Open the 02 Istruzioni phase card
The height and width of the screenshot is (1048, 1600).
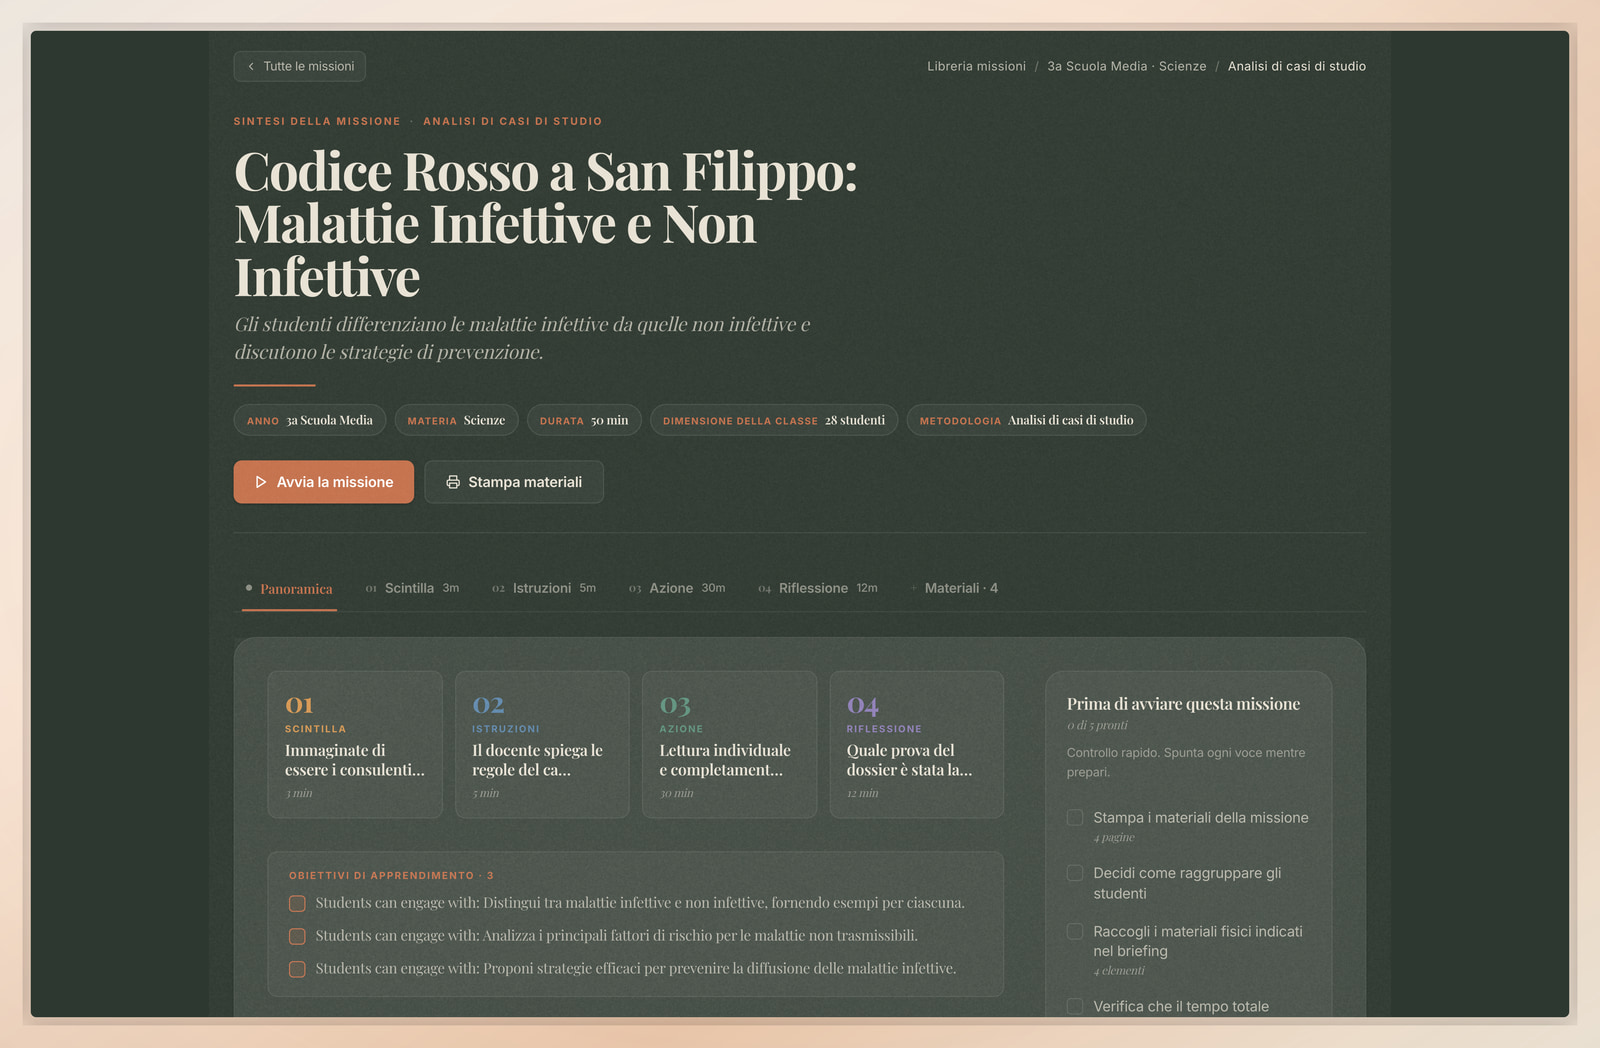[542, 745]
